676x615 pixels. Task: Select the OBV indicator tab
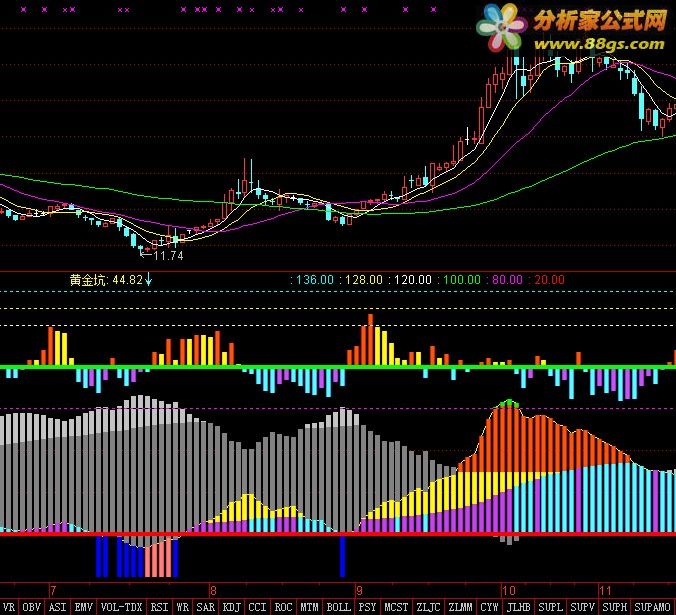click(31, 607)
